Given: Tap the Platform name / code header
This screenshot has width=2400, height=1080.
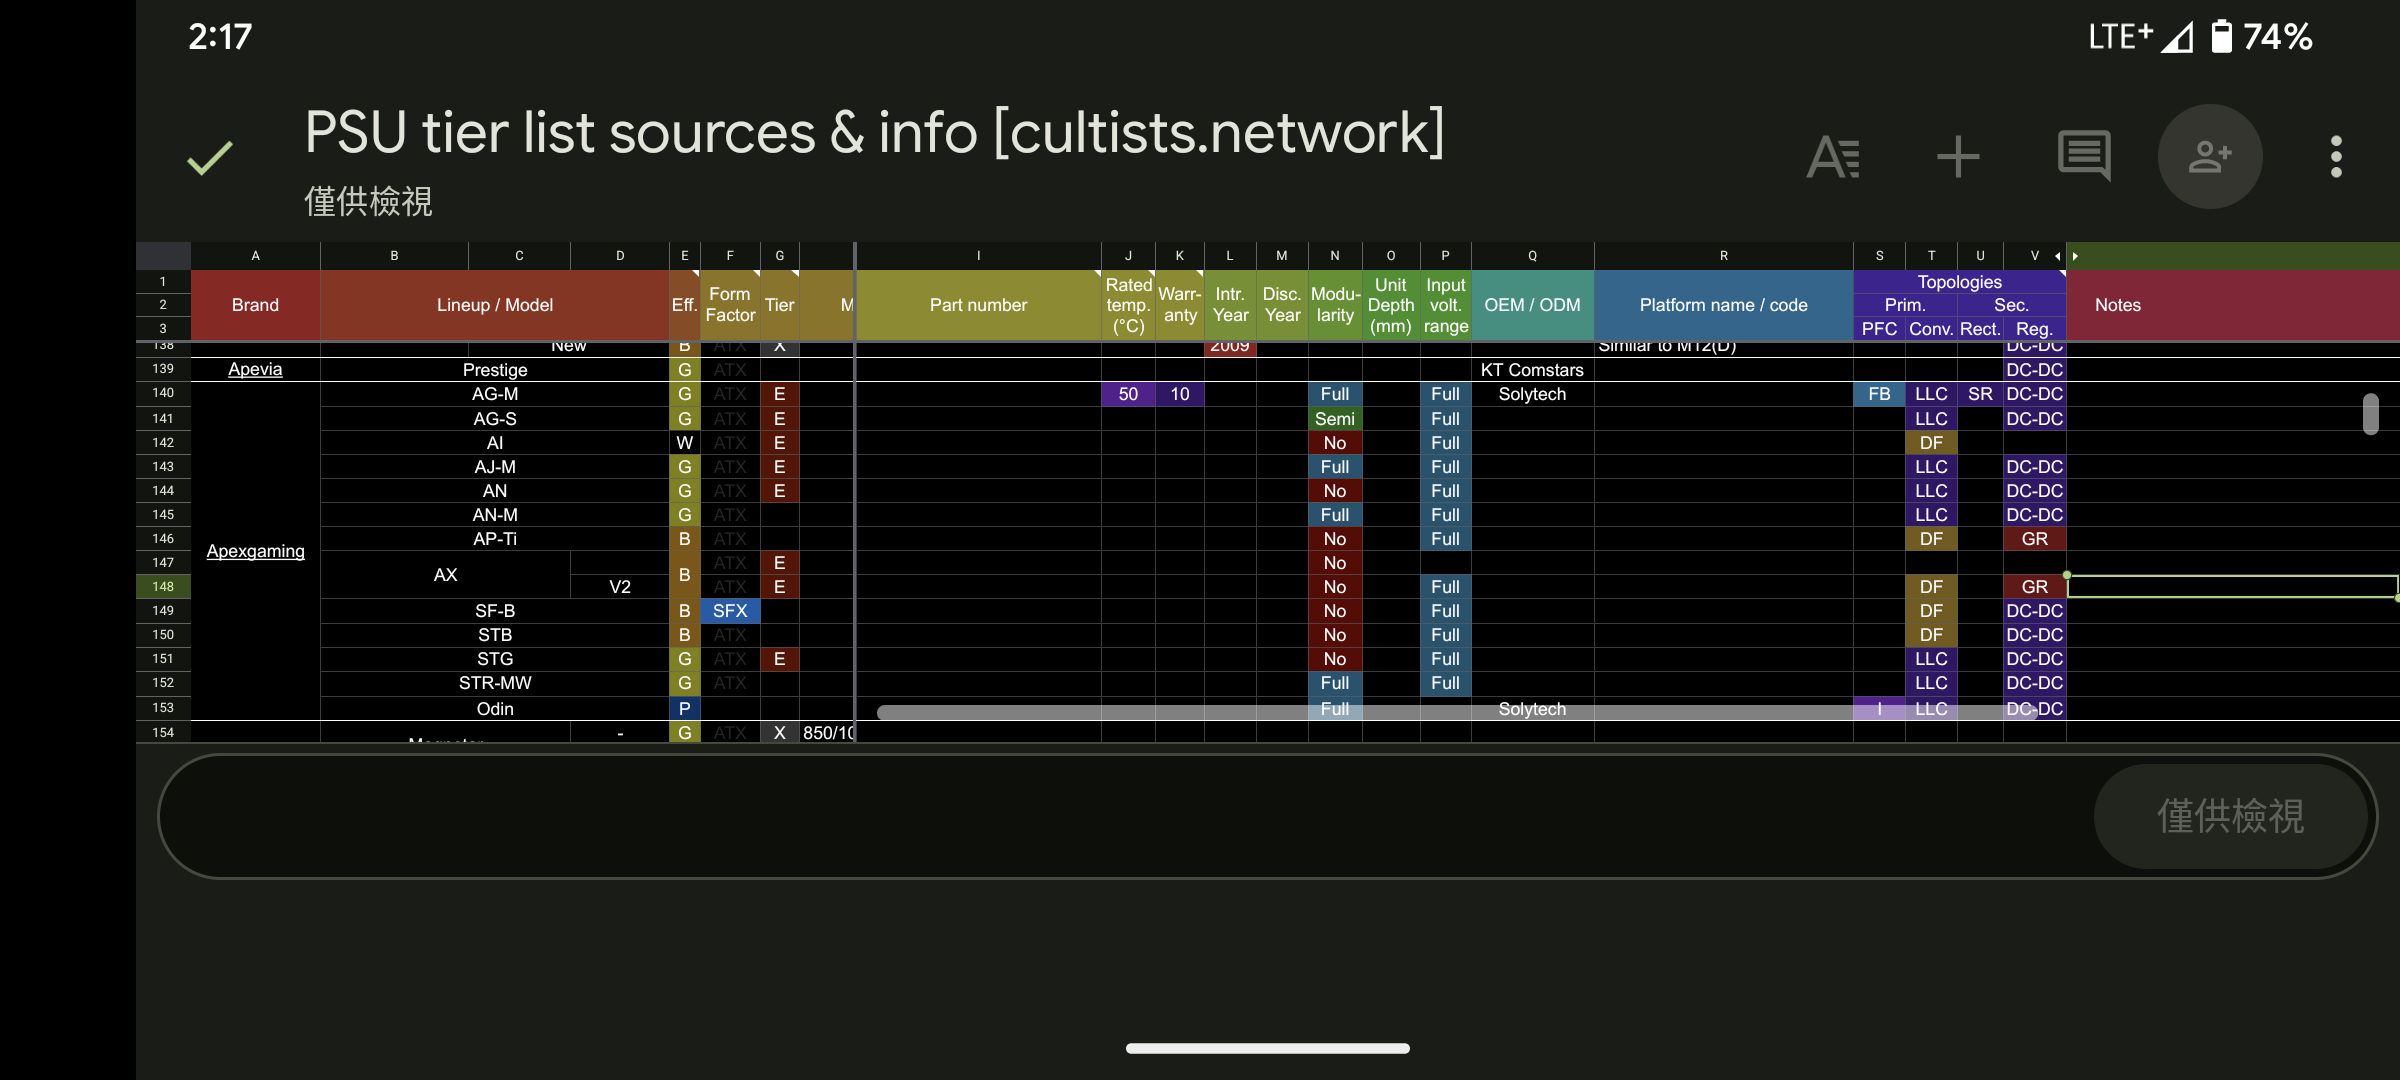Looking at the screenshot, I should [1723, 305].
